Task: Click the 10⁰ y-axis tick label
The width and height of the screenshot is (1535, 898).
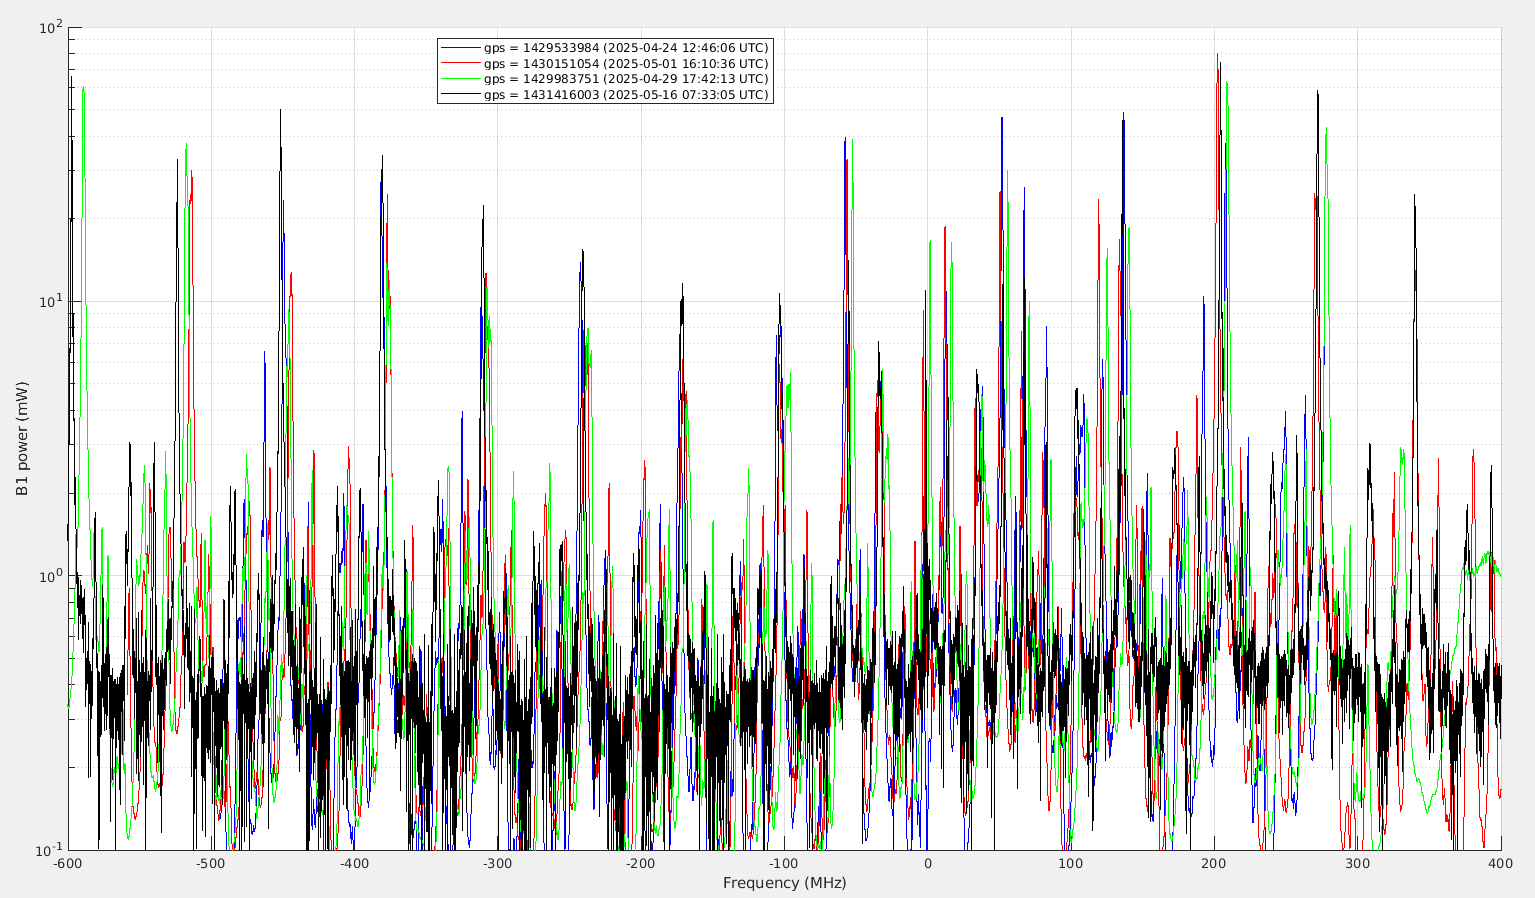Action: (x=50, y=575)
